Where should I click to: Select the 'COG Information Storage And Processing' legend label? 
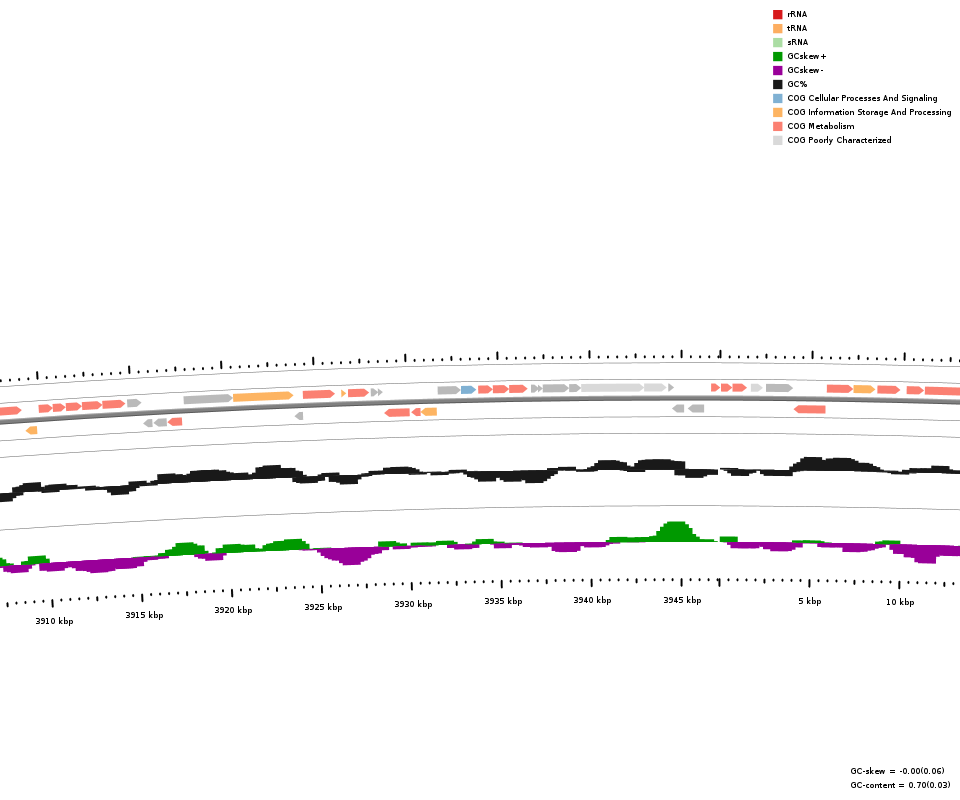pos(869,112)
